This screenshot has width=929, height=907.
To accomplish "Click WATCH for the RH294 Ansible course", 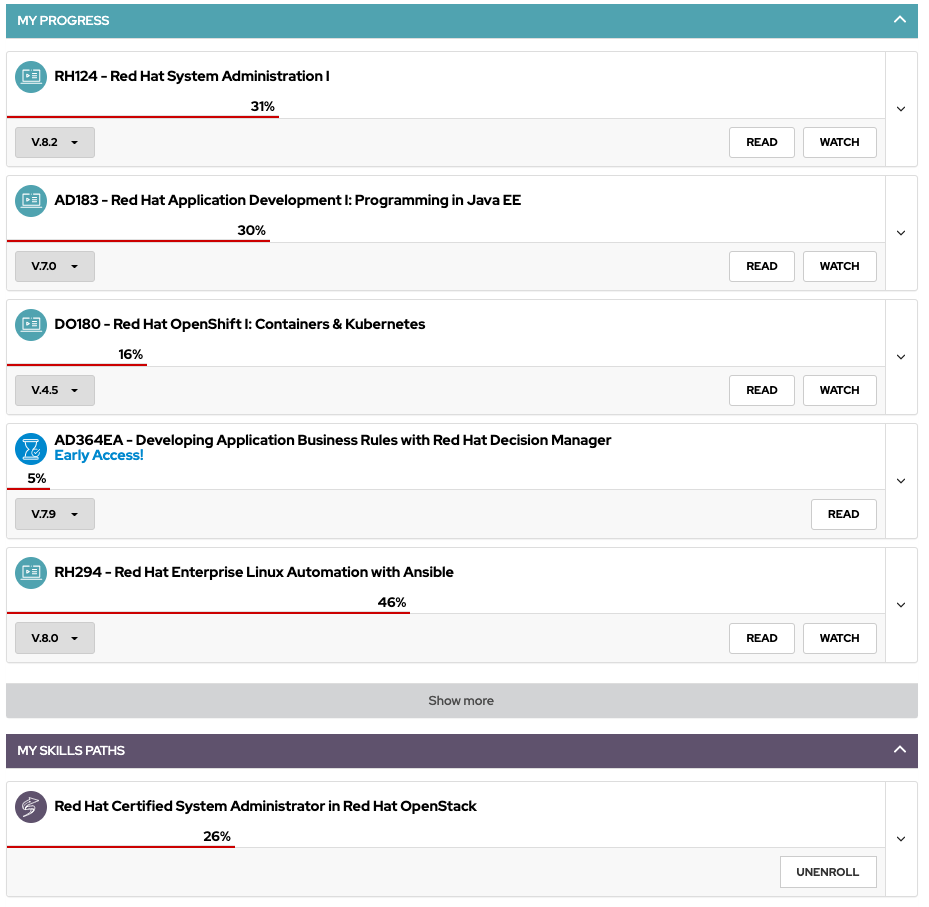I will (x=839, y=638).
